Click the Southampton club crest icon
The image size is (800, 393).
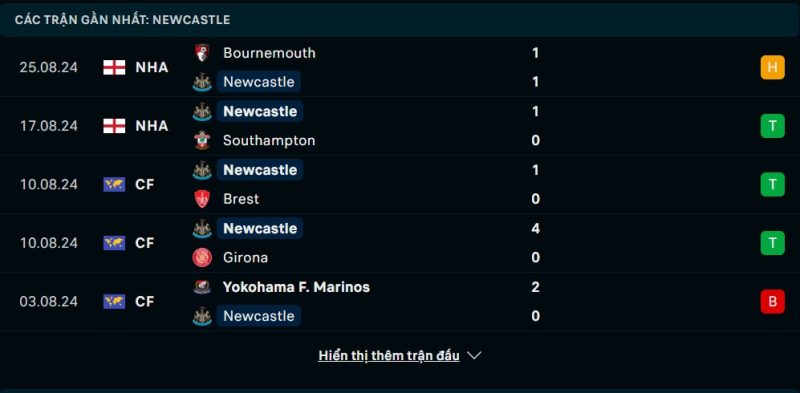click(x=202, y=140)
